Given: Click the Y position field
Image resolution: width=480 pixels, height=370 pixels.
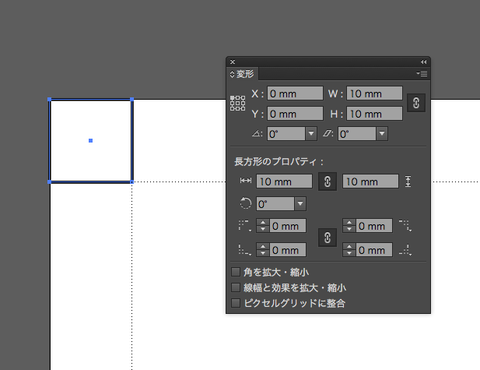Looking at the screenshot, I should tap(295, 114).
